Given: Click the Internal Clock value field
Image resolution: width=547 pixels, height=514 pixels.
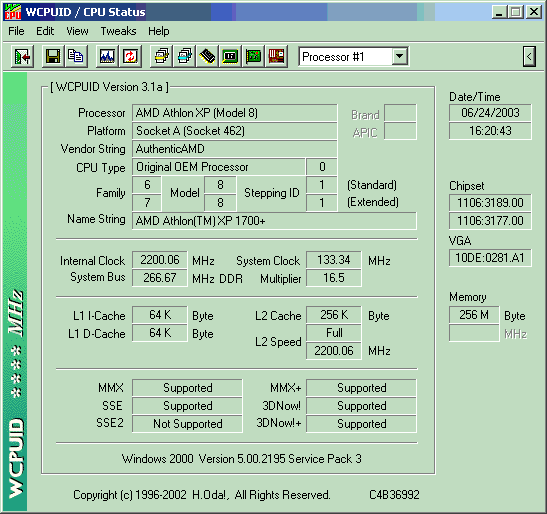Looking at the screenshot, I should (x=160, y=260).
